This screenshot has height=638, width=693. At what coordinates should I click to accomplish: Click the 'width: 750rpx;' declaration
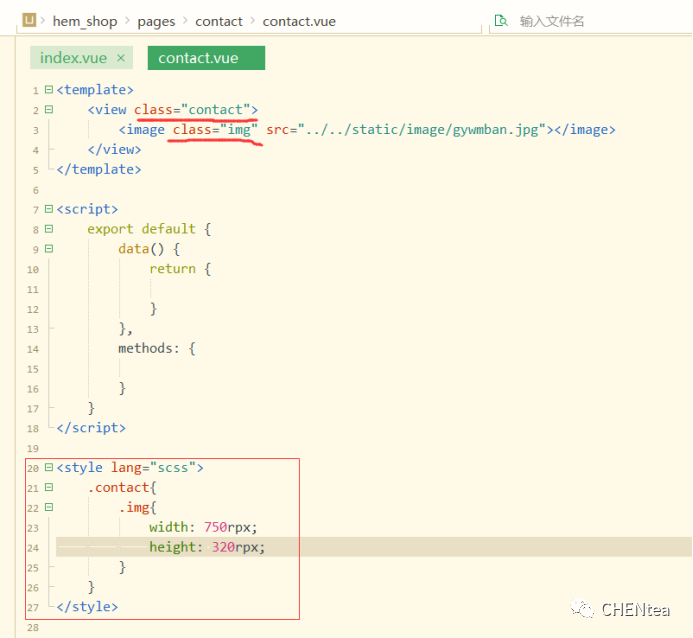[203, 527]
